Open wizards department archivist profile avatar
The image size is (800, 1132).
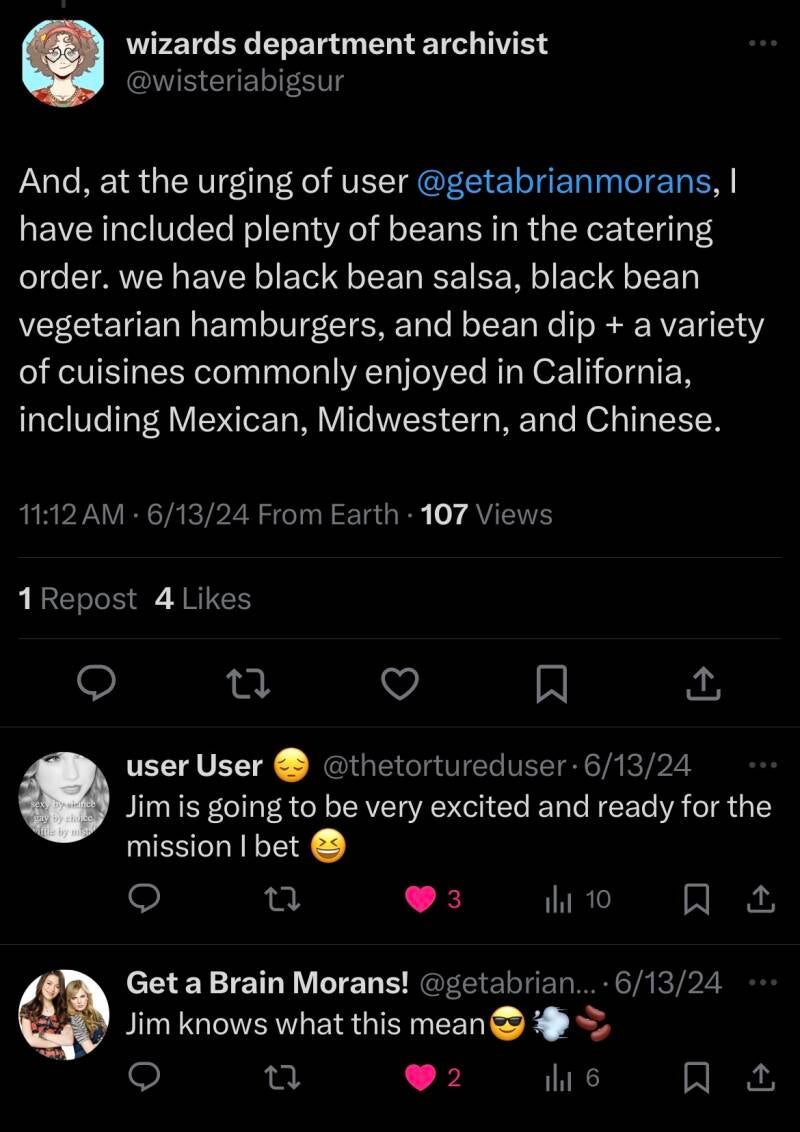click(x=63, y=62)
